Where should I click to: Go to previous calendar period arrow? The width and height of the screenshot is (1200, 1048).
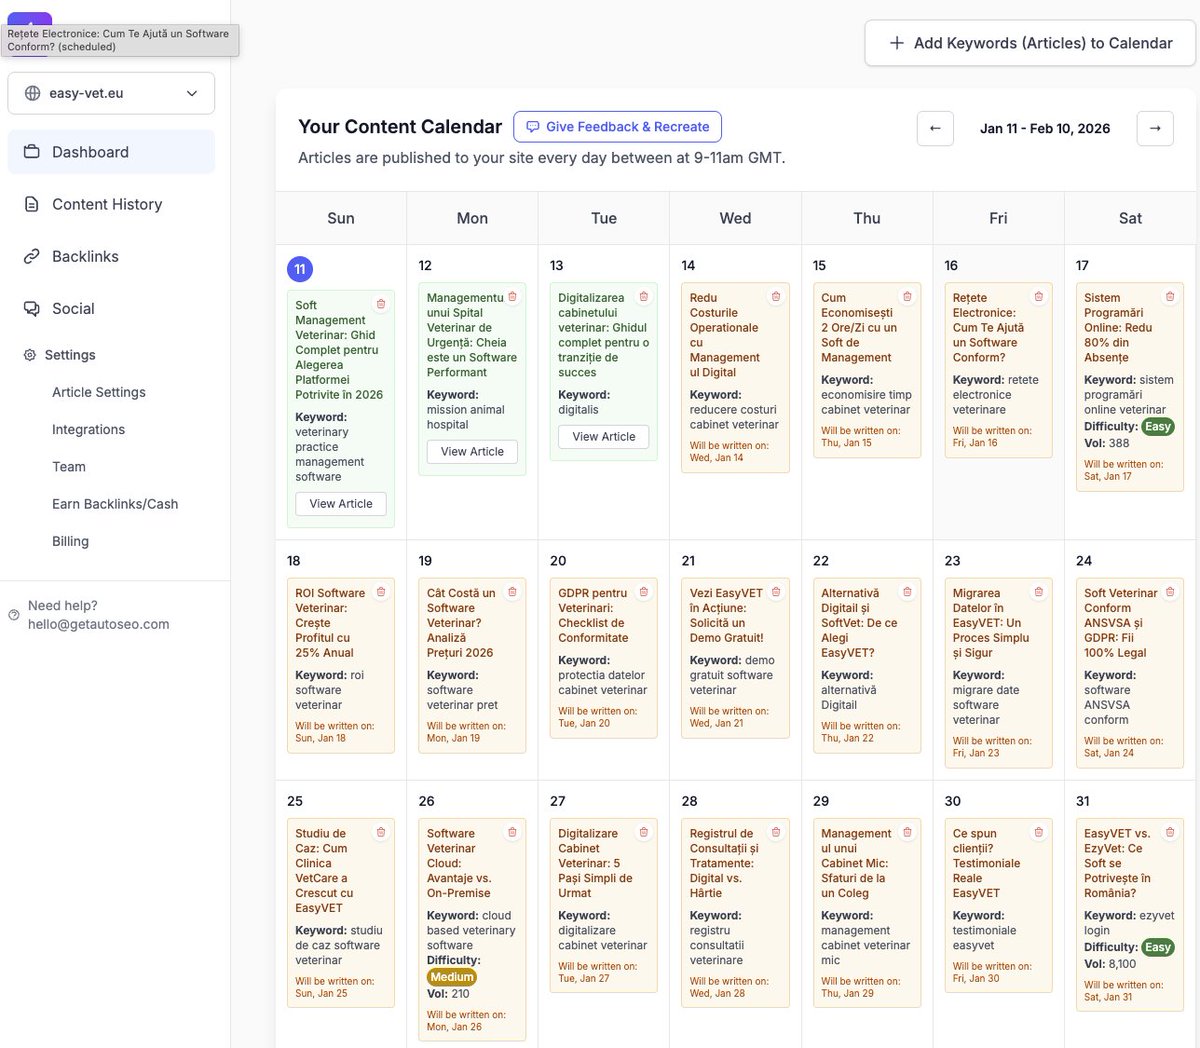(x=935, y=128)
